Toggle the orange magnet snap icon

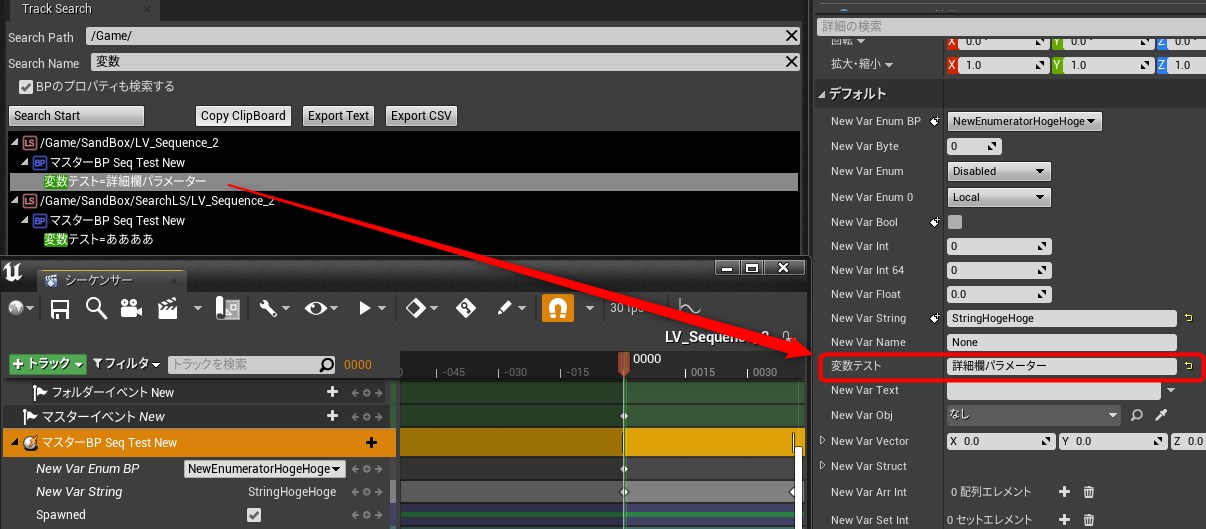(x=557, y=309)
